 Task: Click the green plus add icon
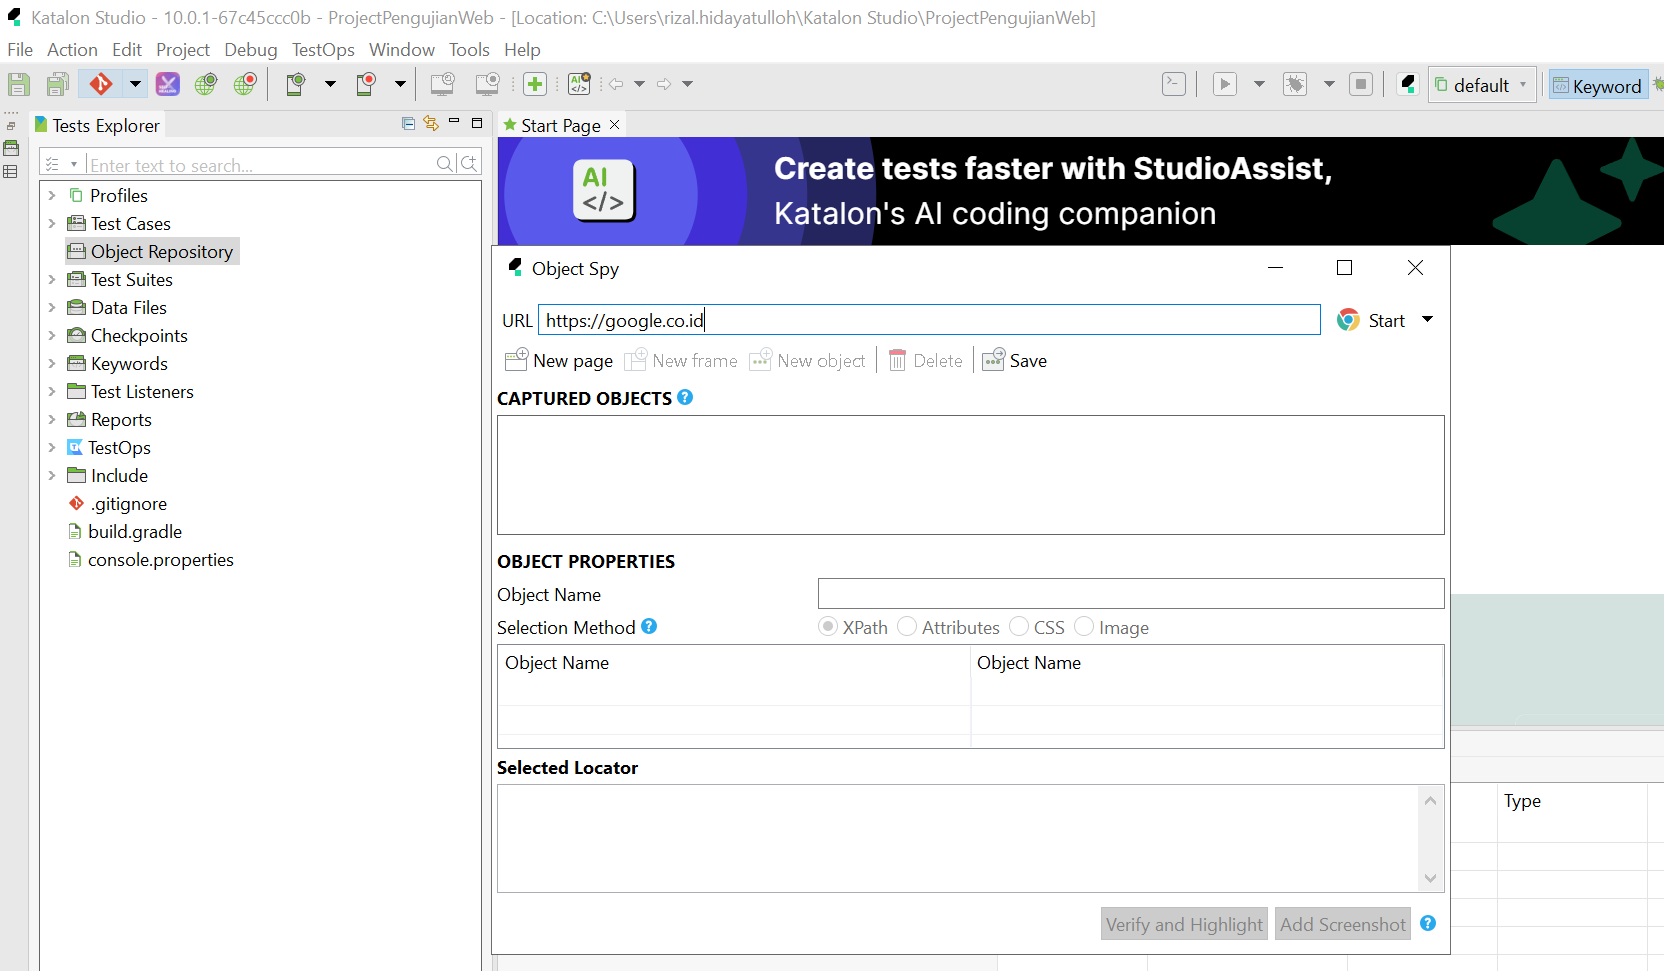[x=535, y=84]
